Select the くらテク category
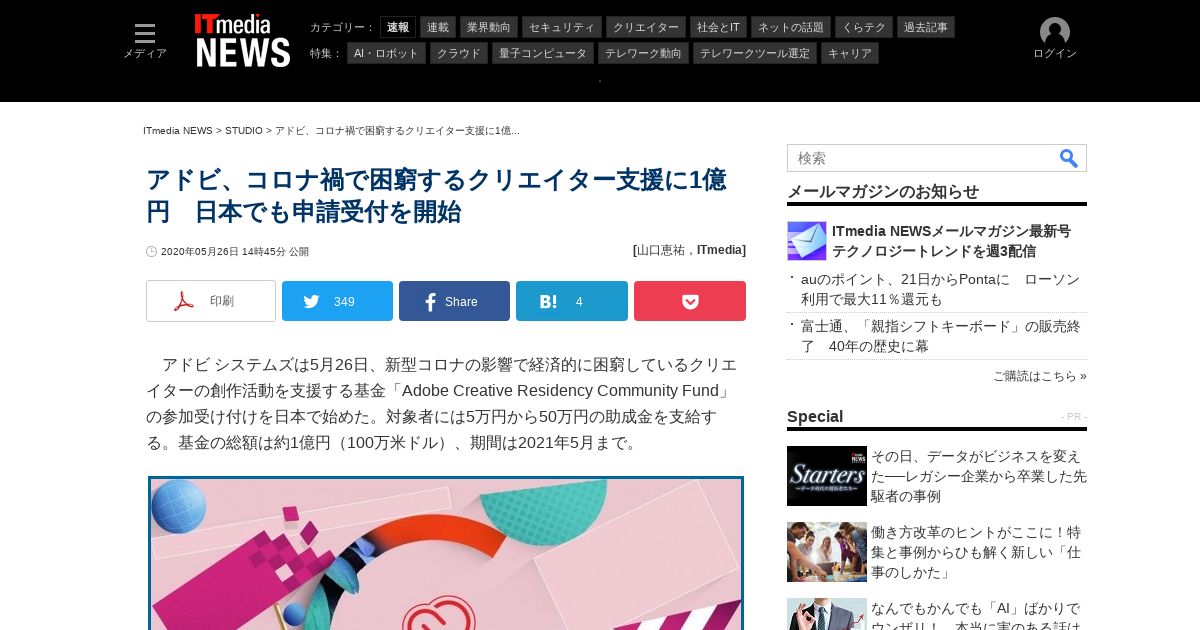 [x=864, y=27]
